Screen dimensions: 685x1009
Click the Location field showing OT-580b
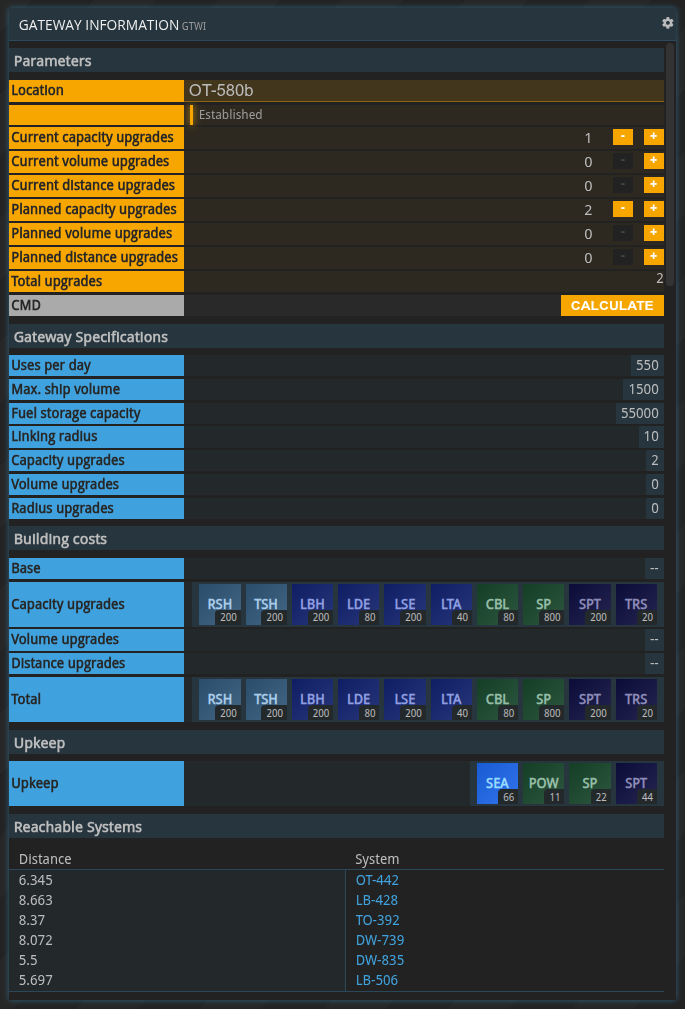coord(424,90)
